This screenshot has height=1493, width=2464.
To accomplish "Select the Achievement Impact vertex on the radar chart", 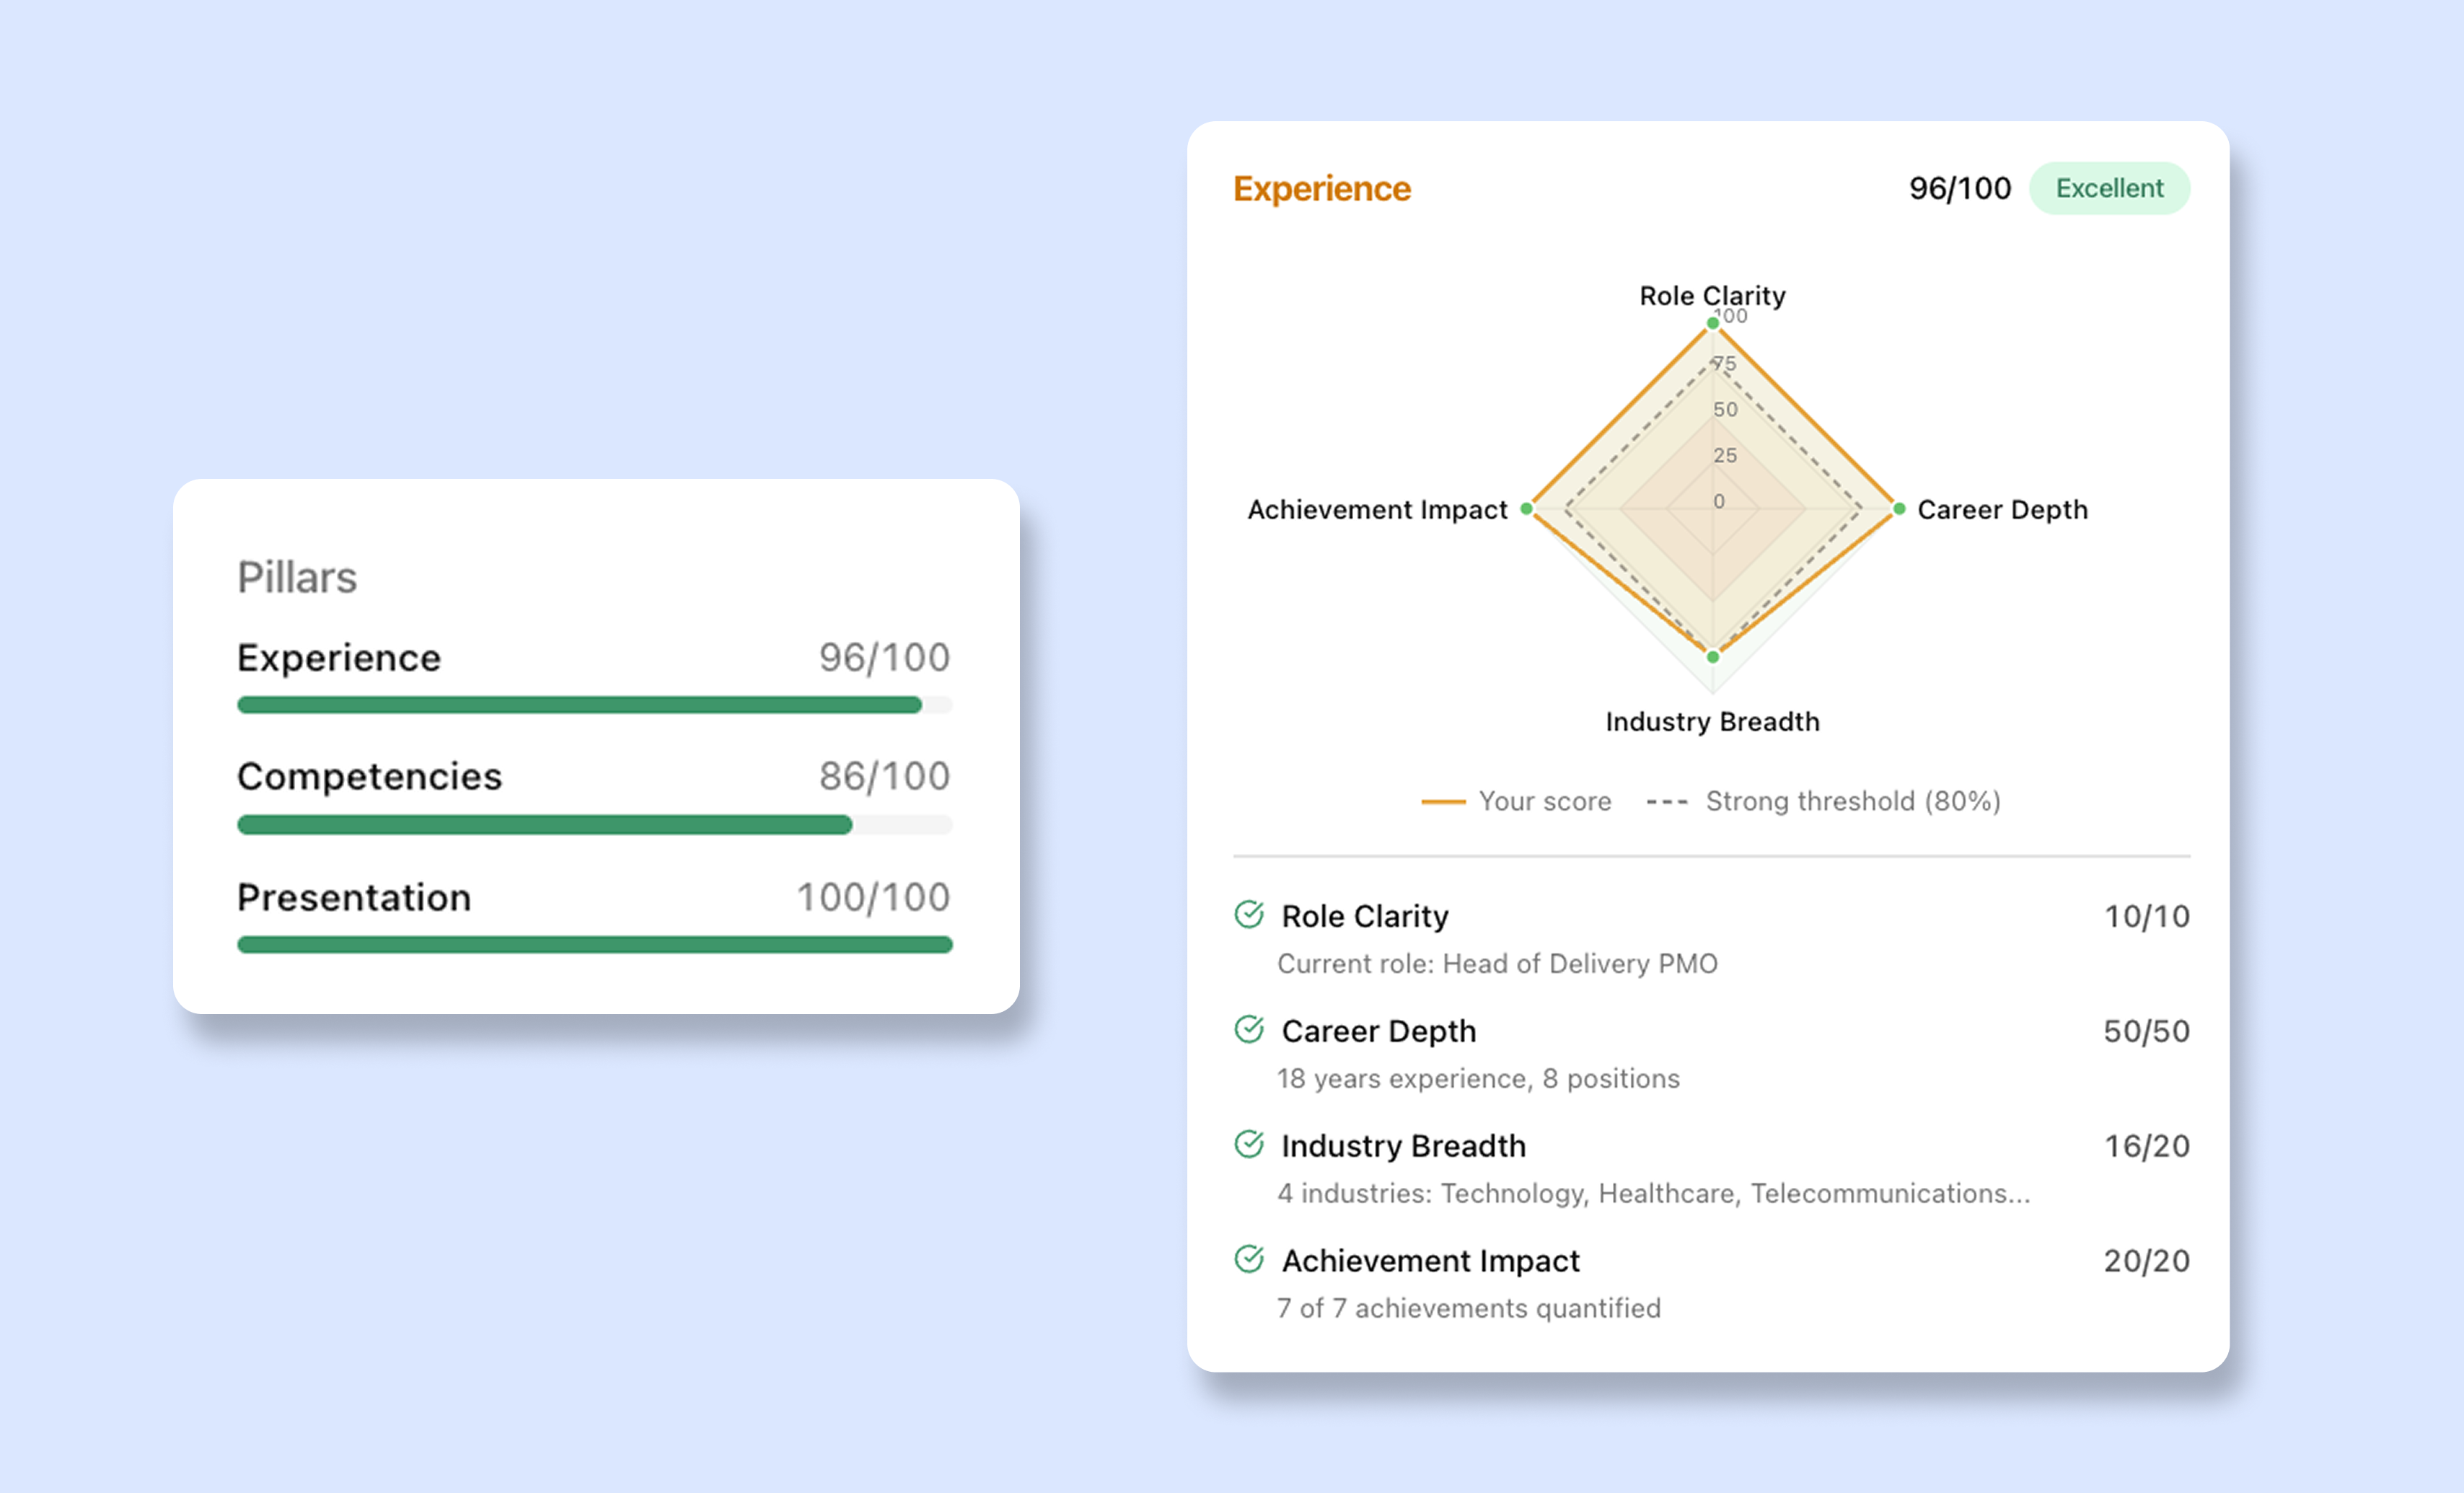I will 1527,509.
